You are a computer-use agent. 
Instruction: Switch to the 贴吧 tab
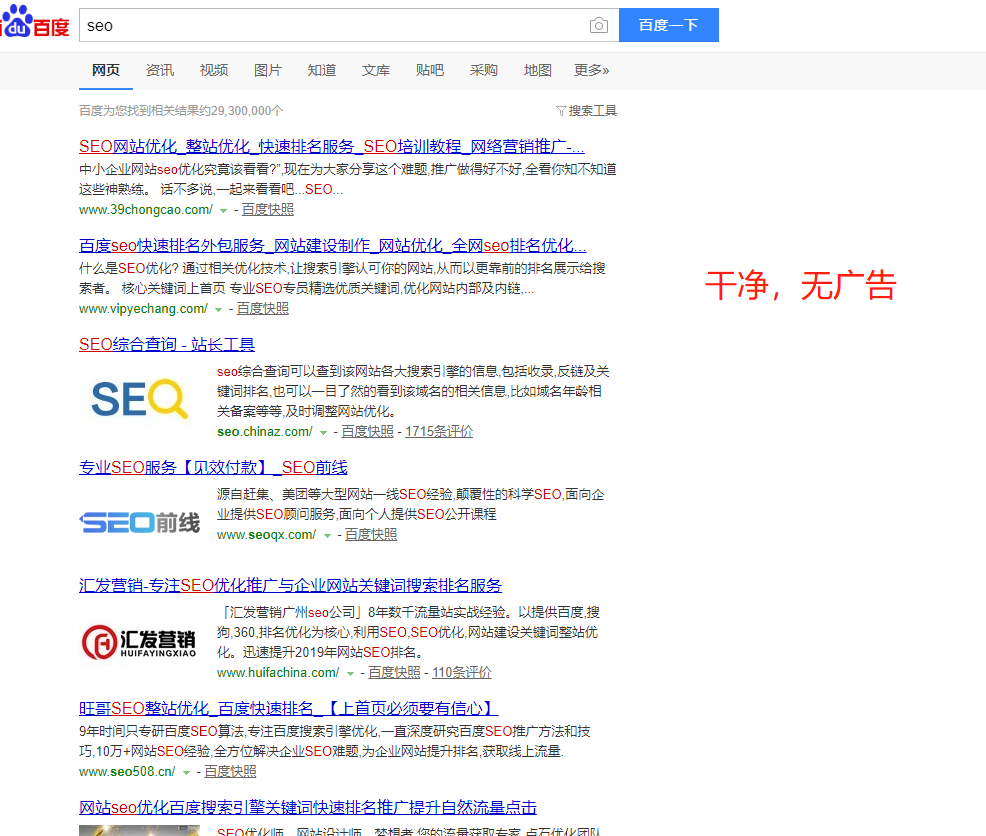point(430,70)
